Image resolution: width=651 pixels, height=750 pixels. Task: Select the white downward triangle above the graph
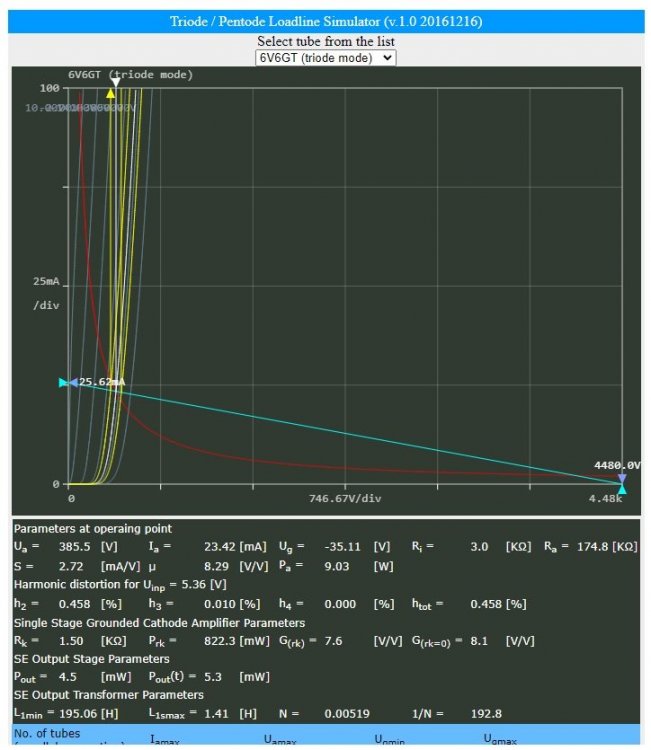[x=115, y=81]
